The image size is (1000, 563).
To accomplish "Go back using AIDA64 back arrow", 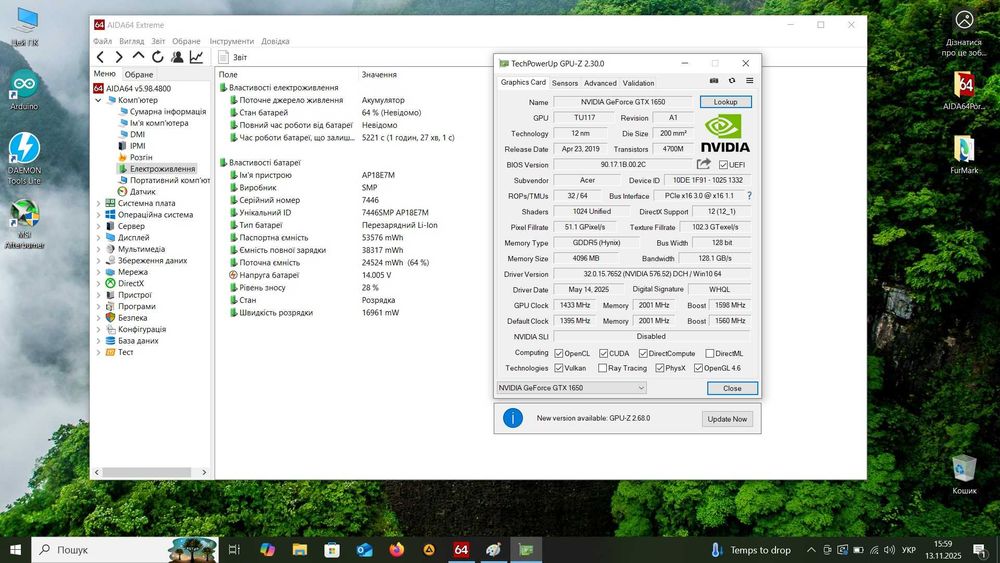I will 100,57.
